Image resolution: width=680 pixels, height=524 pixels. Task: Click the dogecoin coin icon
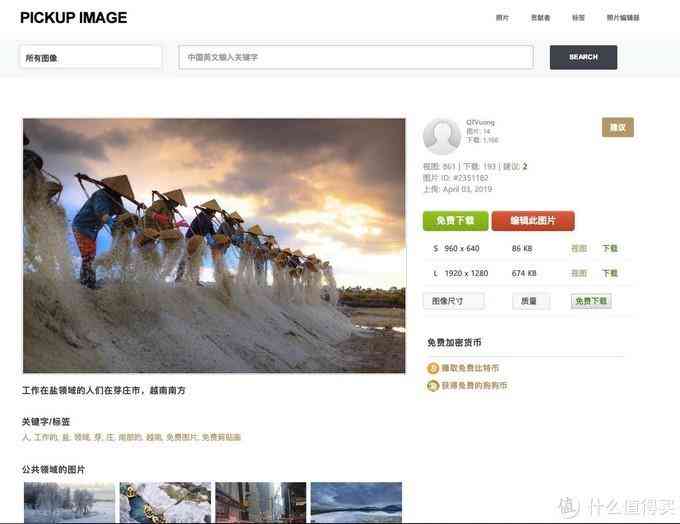[433, 385]
